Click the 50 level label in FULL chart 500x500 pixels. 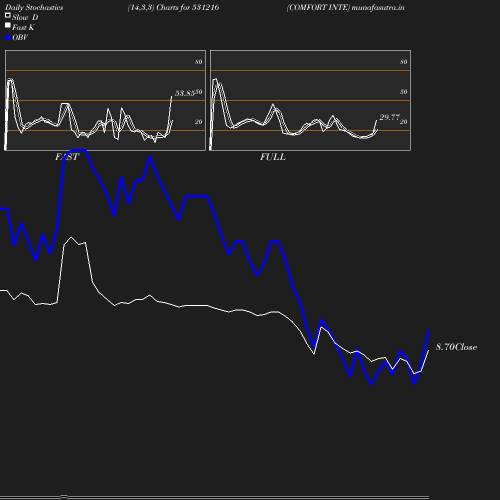403,92
